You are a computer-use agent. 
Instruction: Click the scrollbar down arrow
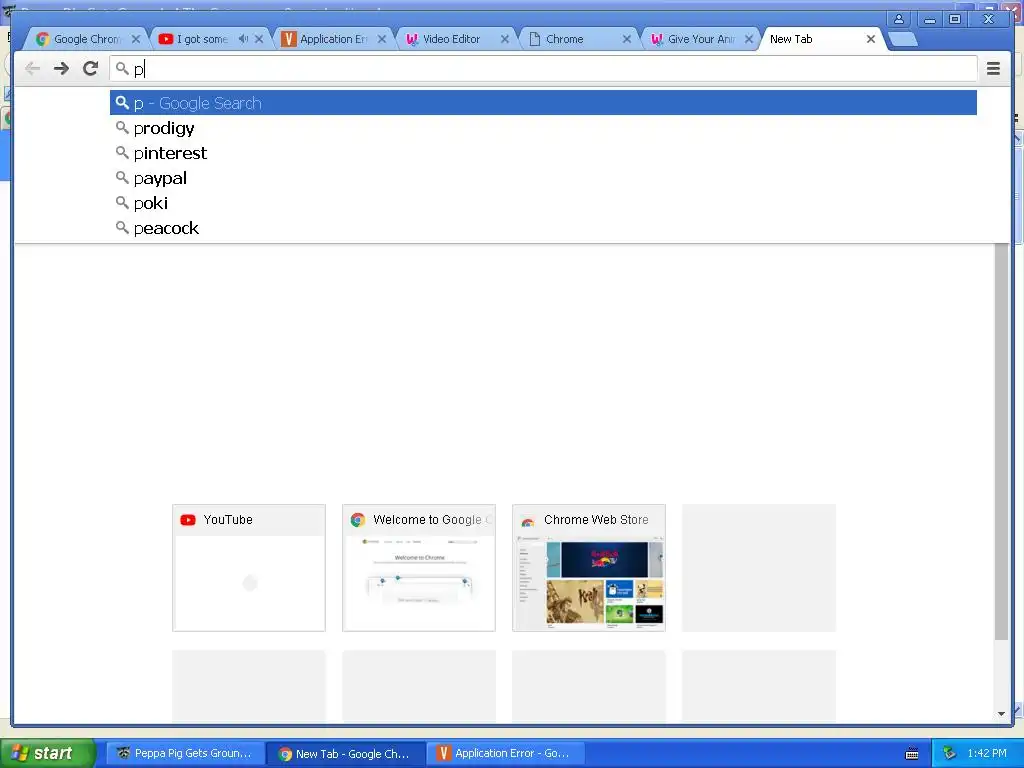coord(1001,714)
